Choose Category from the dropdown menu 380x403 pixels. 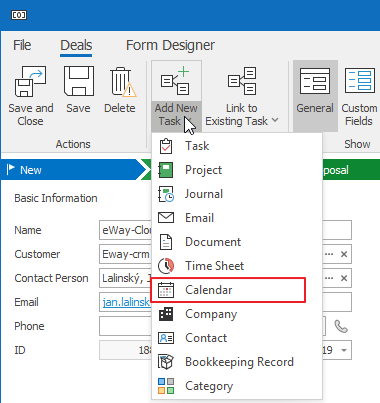pyautogui.click(x=237, y=386)
